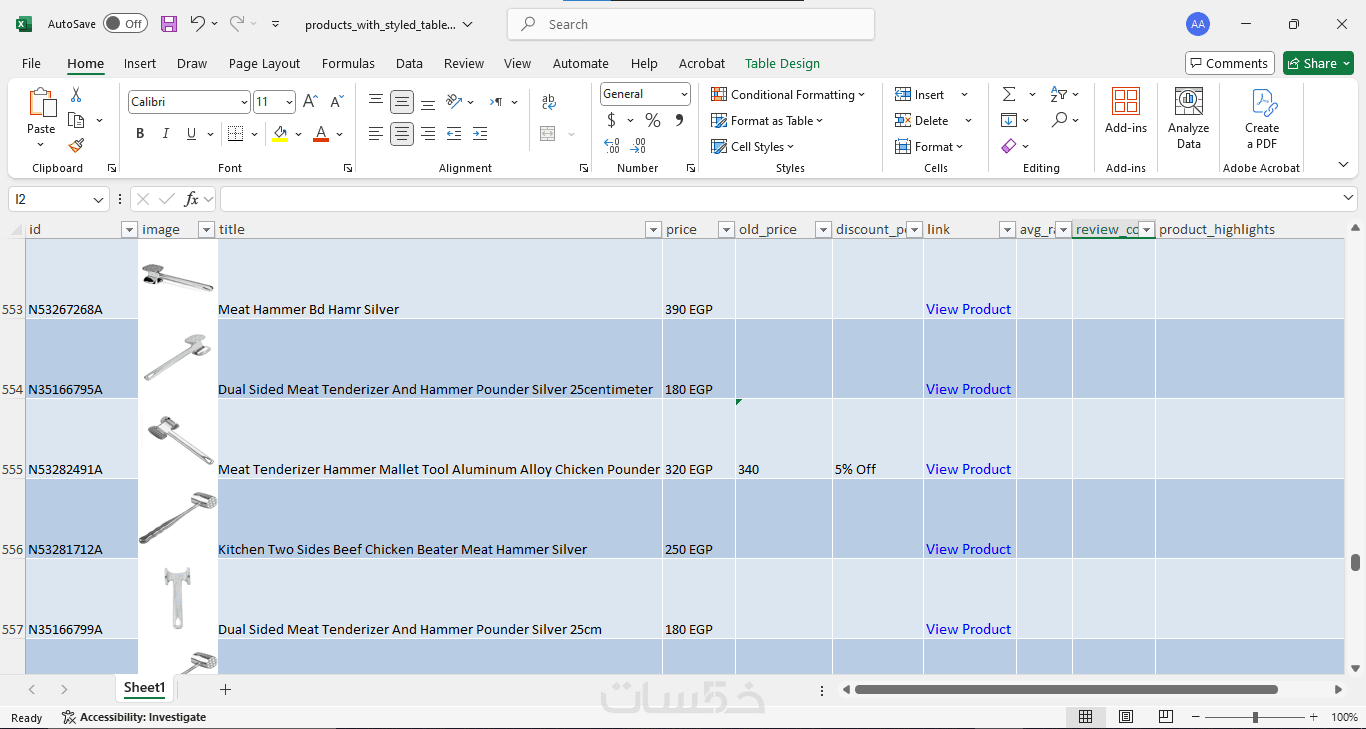This screenshot has height=729, width=1366.
Task: Open the price column filter dropdown
Action: point(726,230)
